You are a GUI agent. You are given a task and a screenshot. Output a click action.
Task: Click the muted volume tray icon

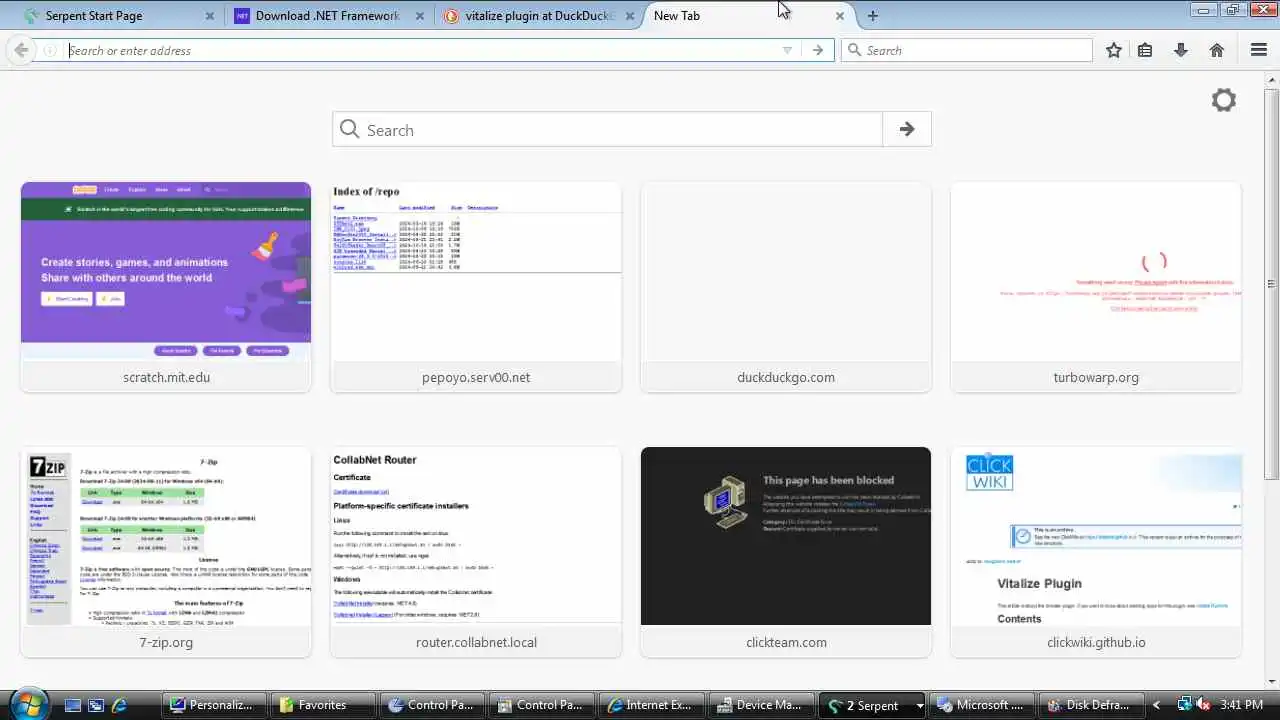(1204, 705)
